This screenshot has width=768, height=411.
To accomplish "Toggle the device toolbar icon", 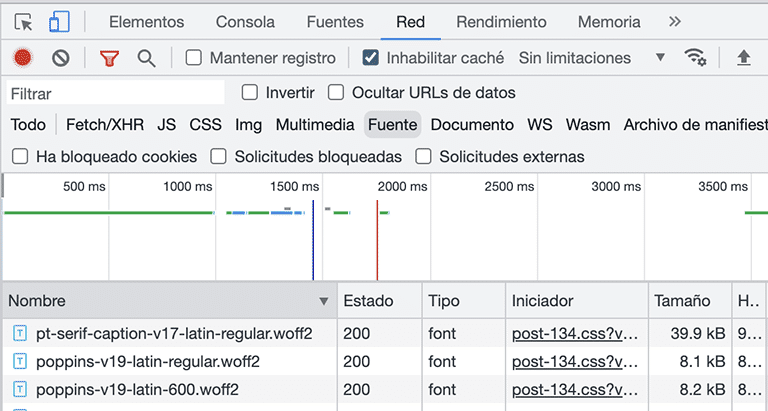I will click(x=59, y=22).
